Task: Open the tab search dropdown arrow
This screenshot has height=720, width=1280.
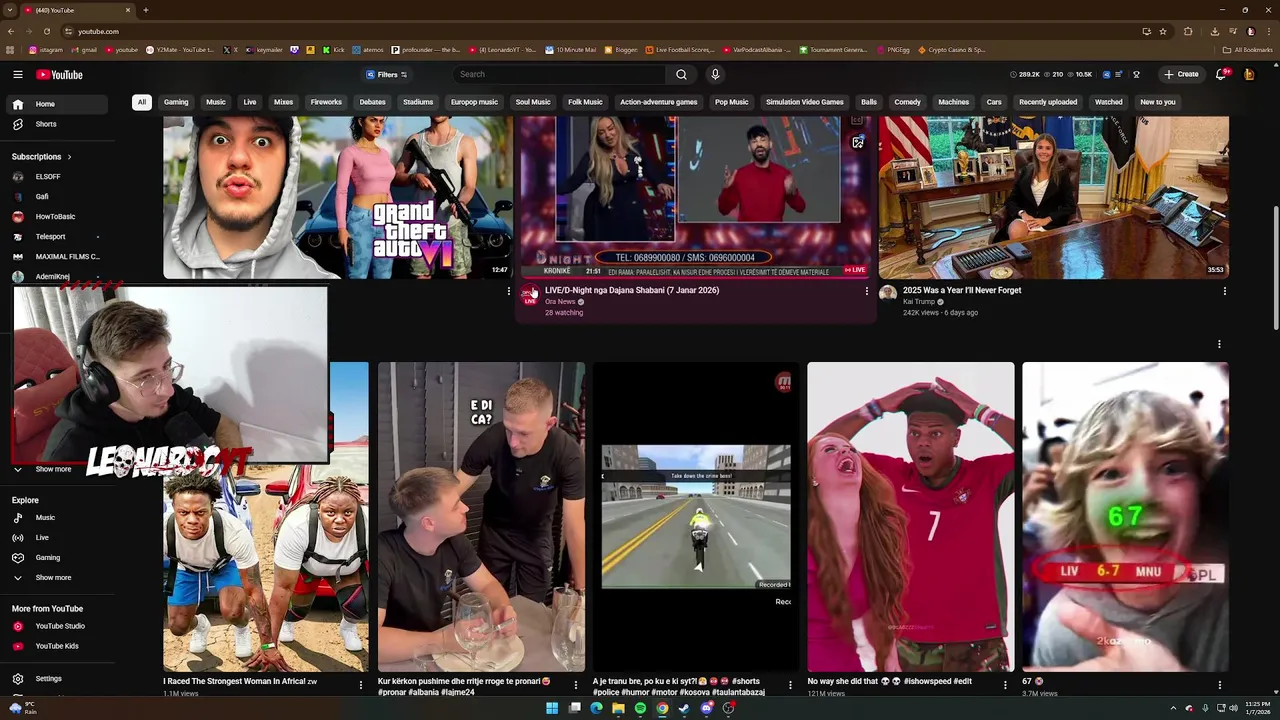Action: (11, 10)
